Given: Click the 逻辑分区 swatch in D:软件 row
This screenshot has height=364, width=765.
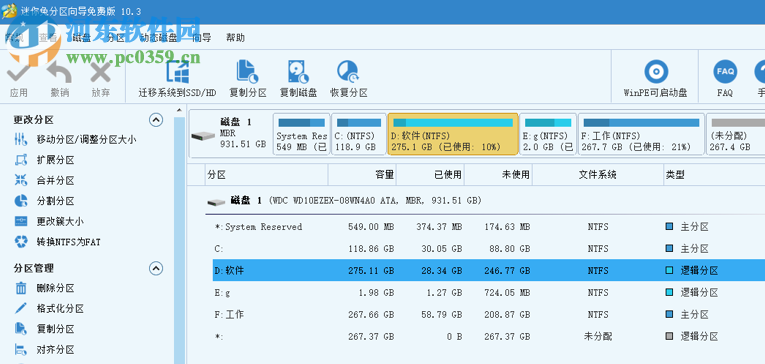Looking at the screenshot, I should pos(669,270).
